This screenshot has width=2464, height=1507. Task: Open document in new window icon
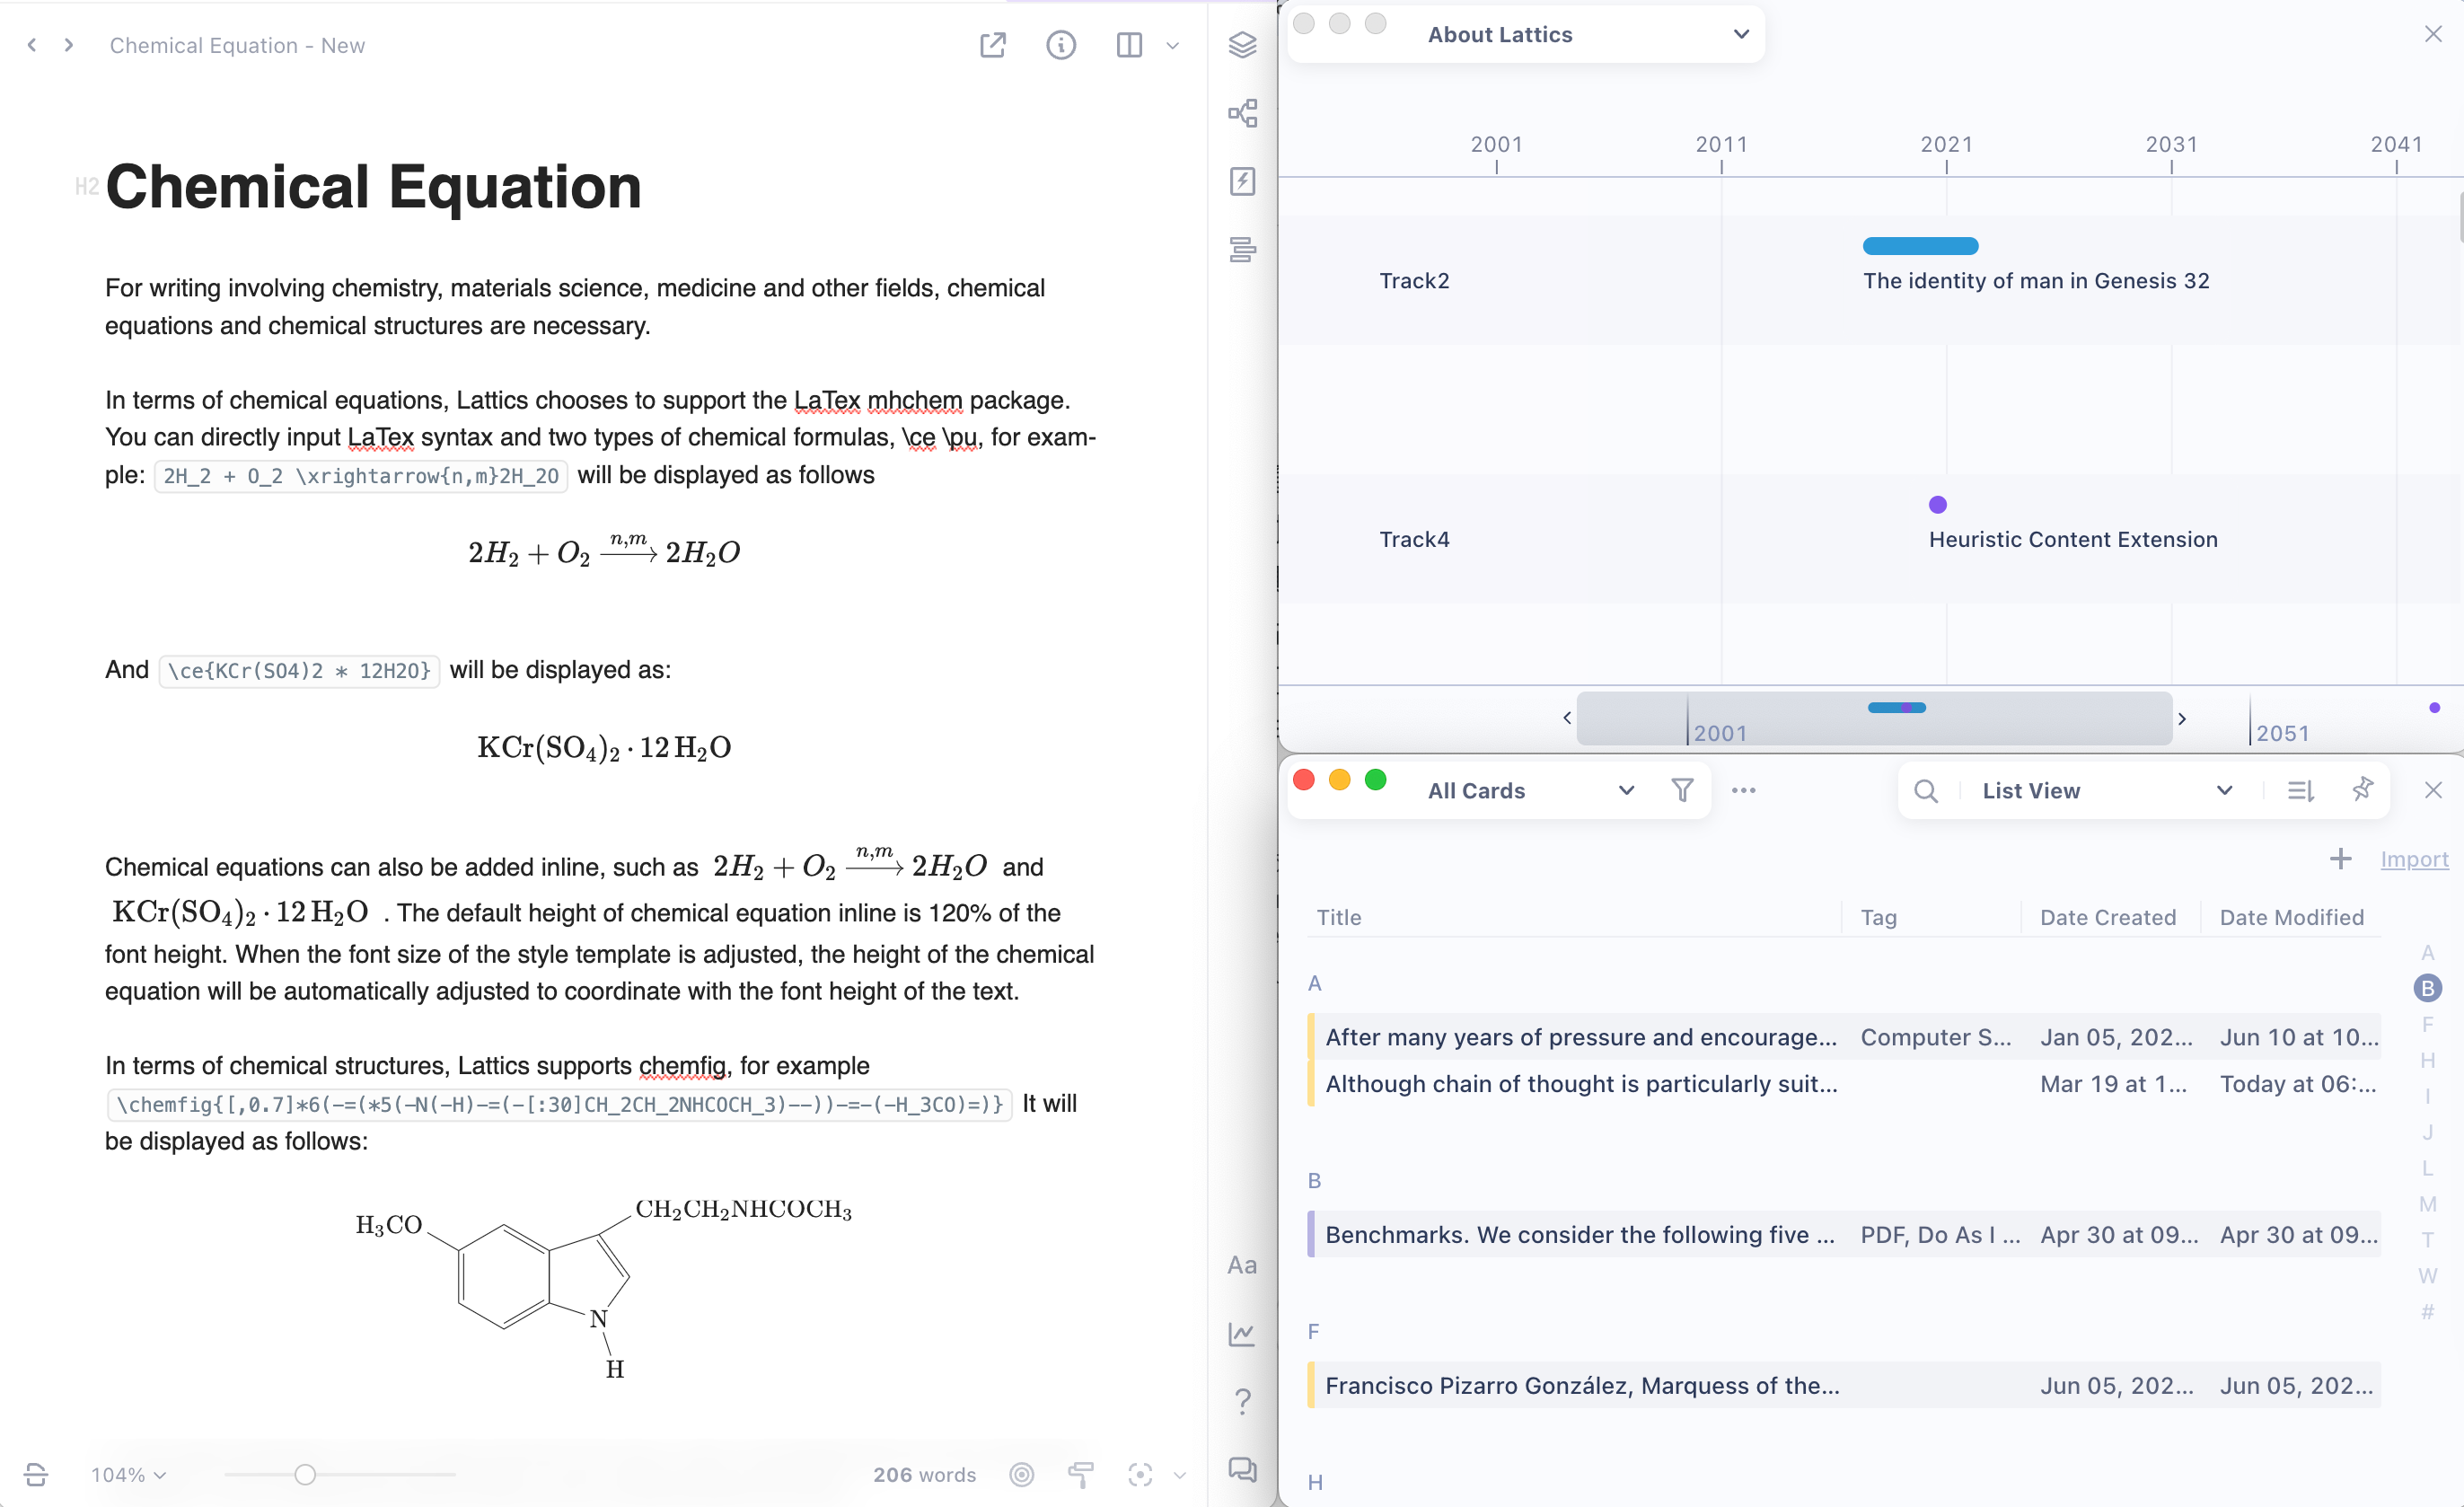point(992,45)
